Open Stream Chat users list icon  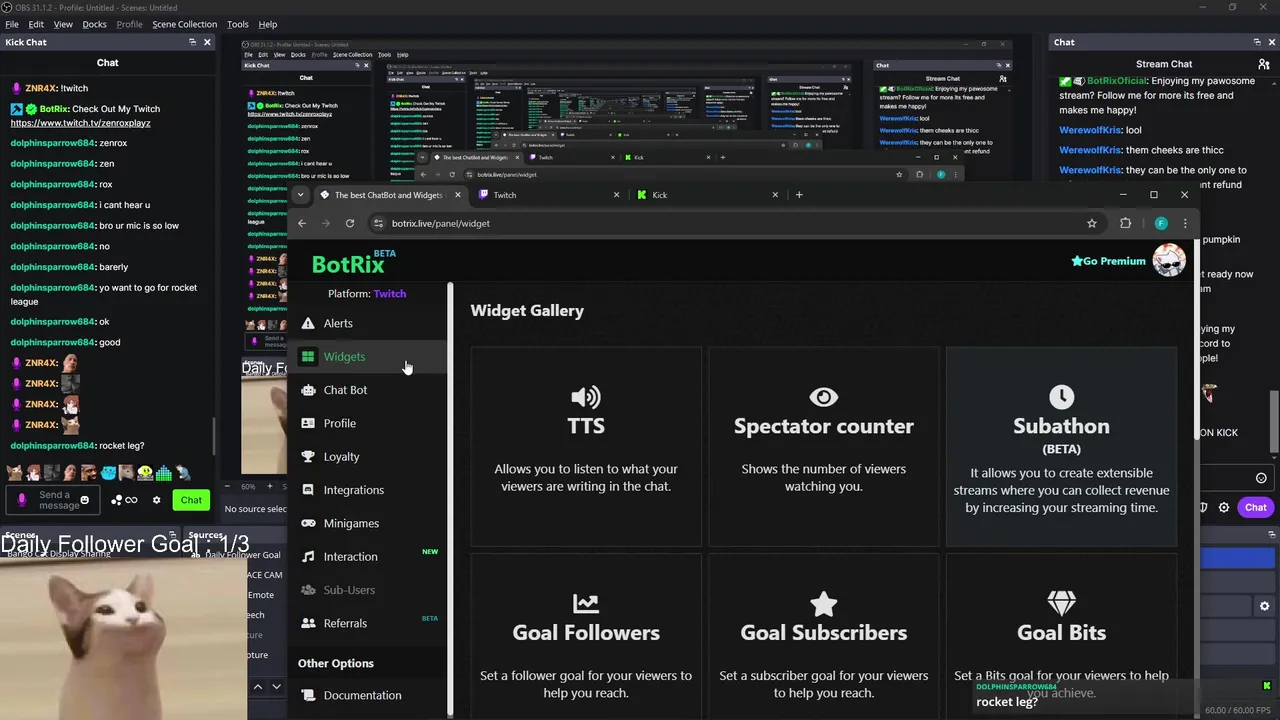(1264, 64)
